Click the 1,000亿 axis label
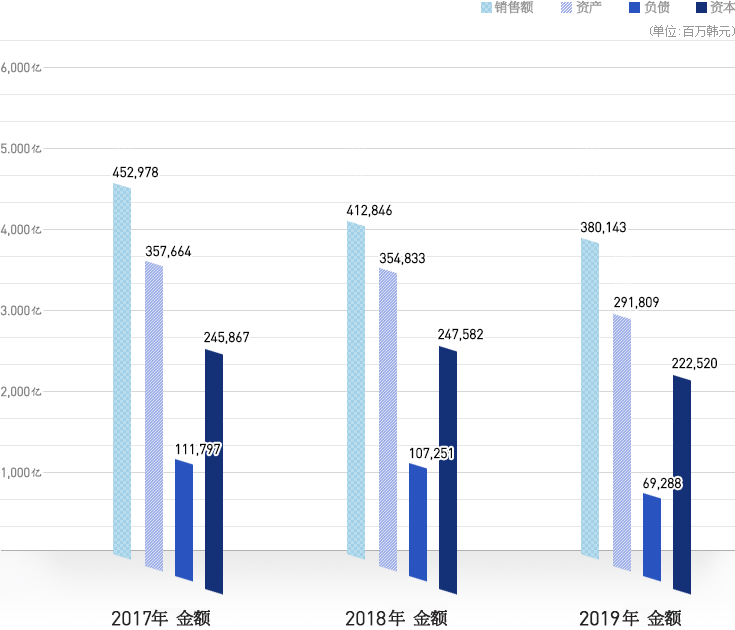735x630 pixels. coord(21,473)
